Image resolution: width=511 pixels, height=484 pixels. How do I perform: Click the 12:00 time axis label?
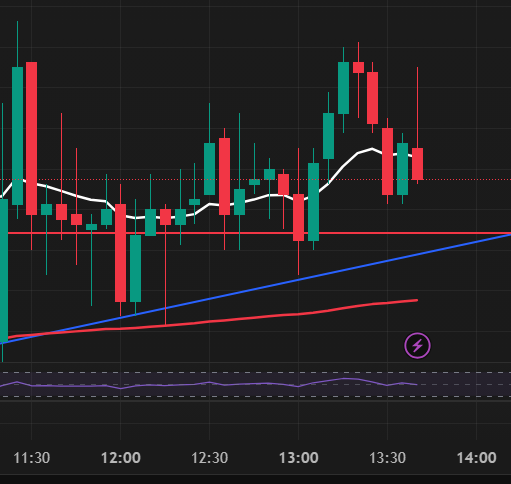click(x=121, y=458)
